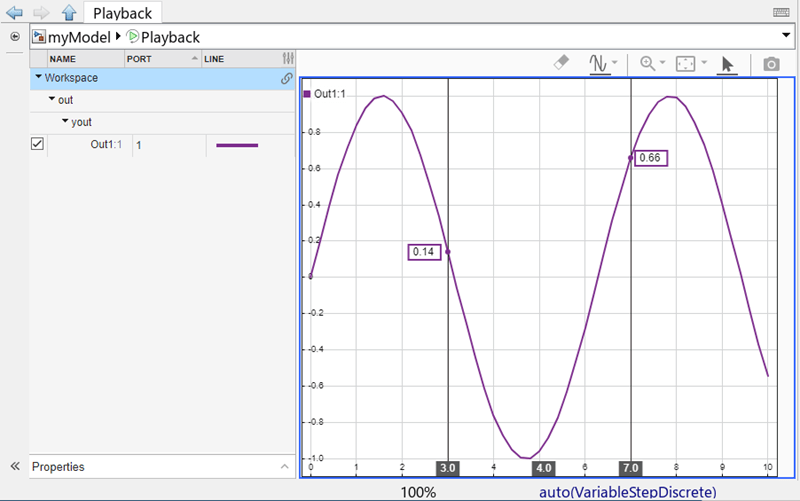Navigate up to parent with up arrow
The height and width of the screenshot is (501, 800).
tap(69, 12)
